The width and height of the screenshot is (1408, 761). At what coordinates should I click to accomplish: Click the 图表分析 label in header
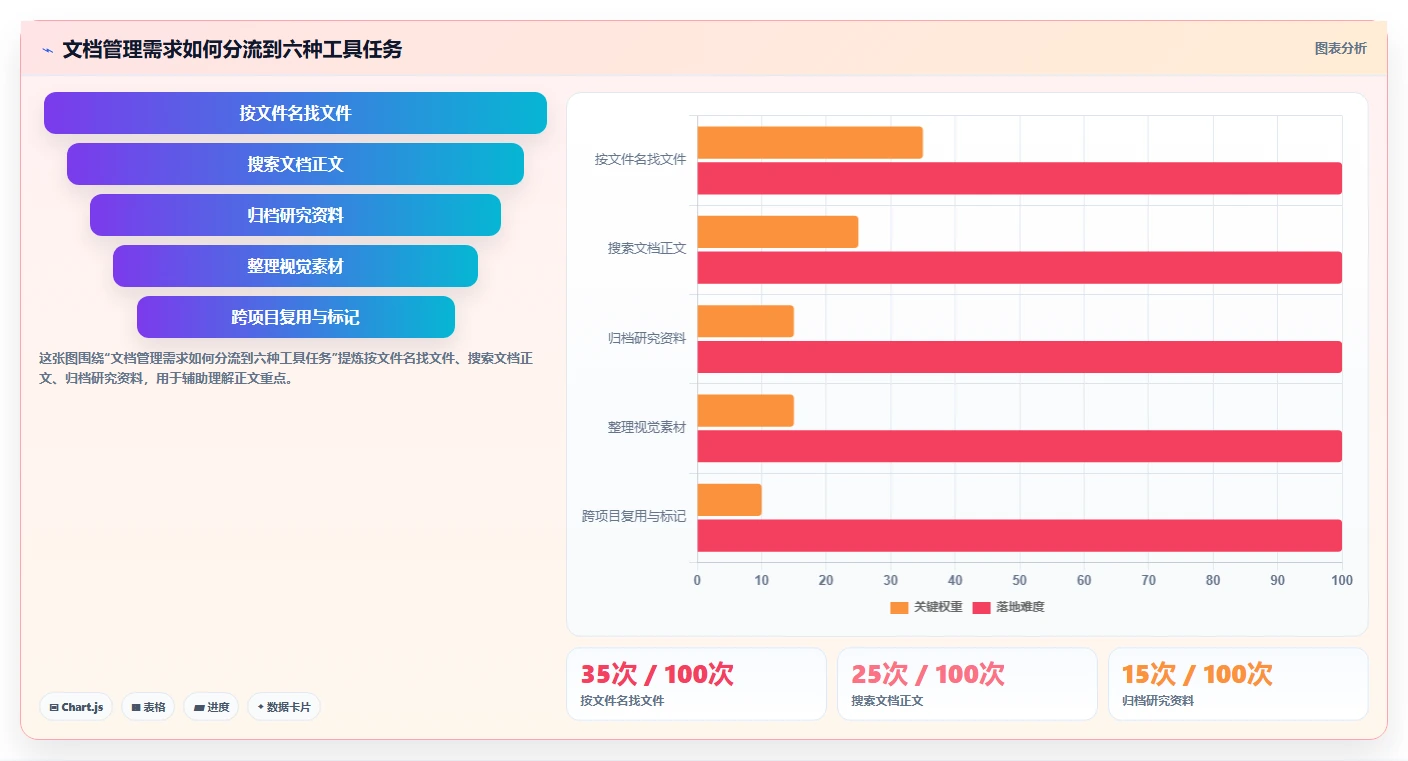click(x=1340, y=48)
